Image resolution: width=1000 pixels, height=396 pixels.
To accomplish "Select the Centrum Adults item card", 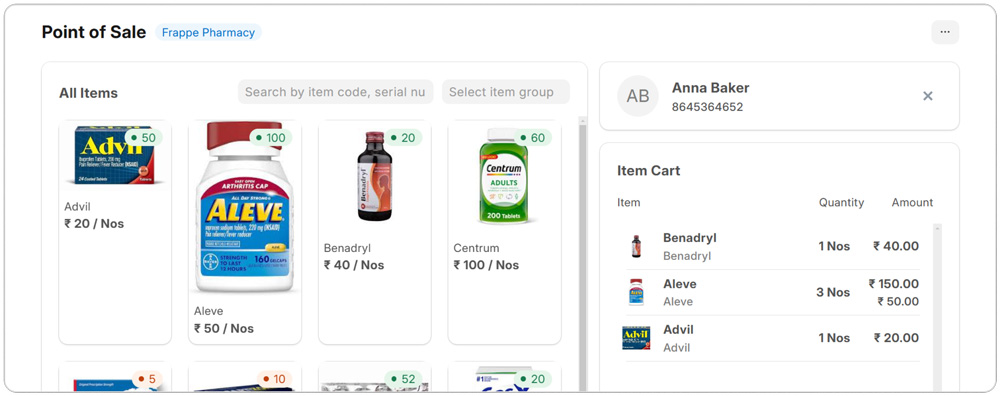I will click(x=504, y=232).
